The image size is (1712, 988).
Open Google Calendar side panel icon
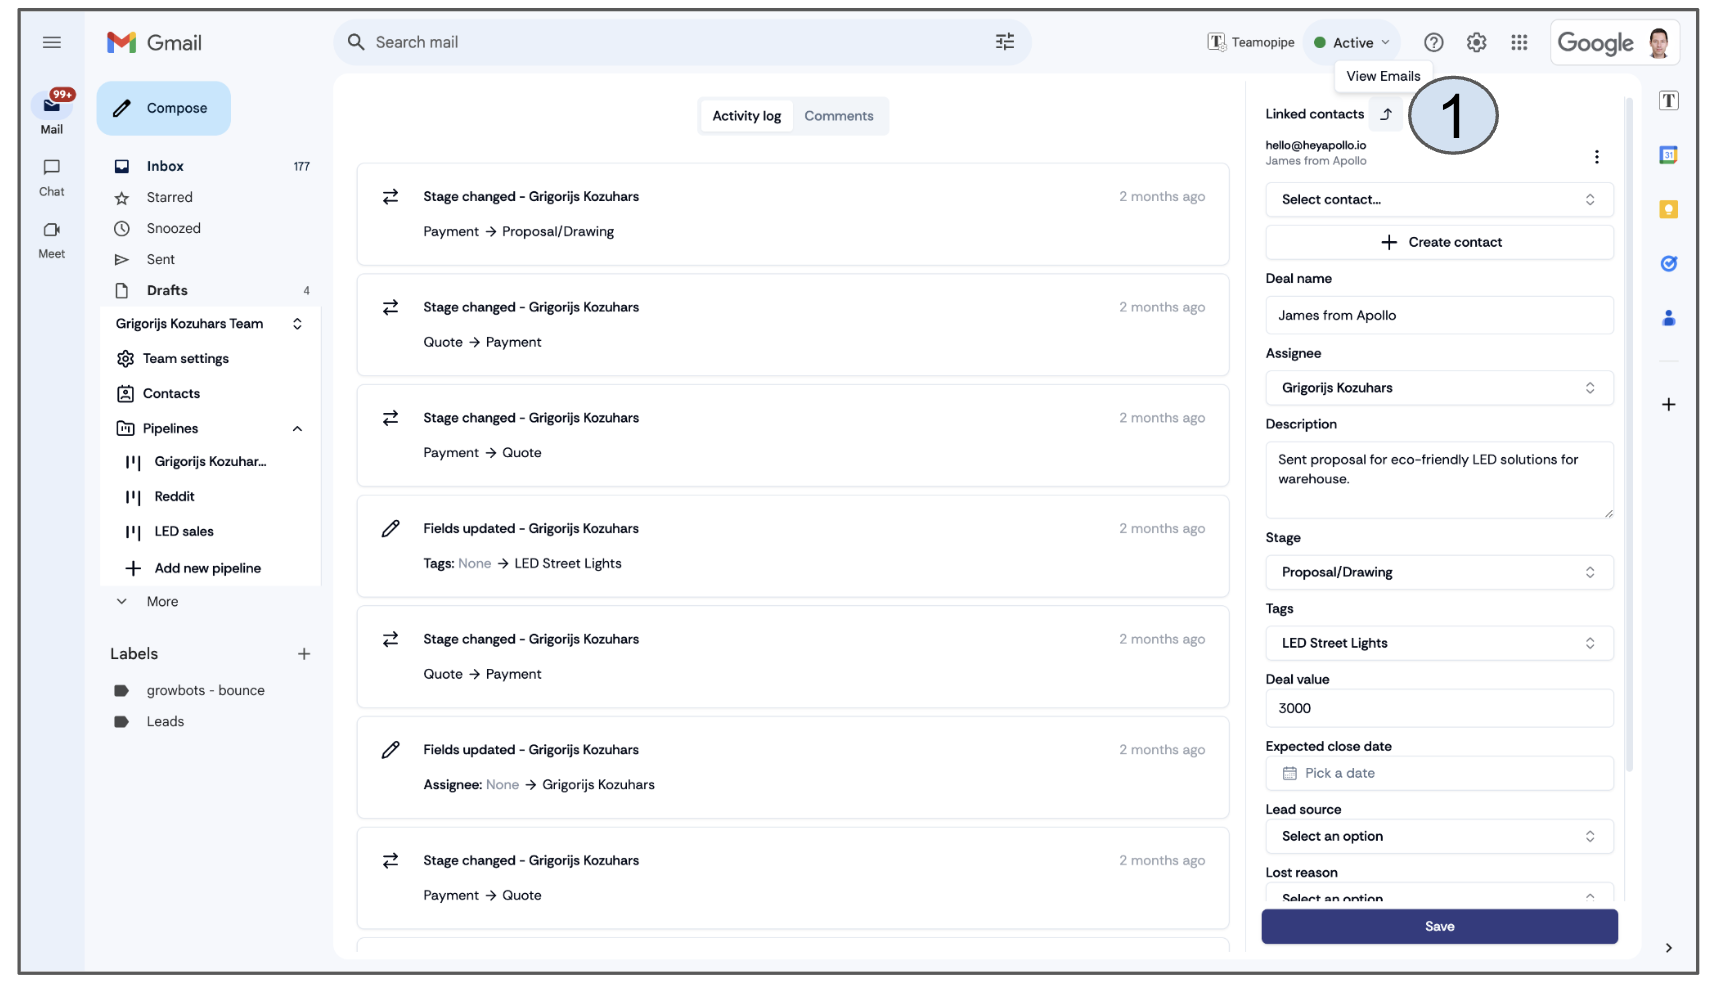pos(1667,155)
